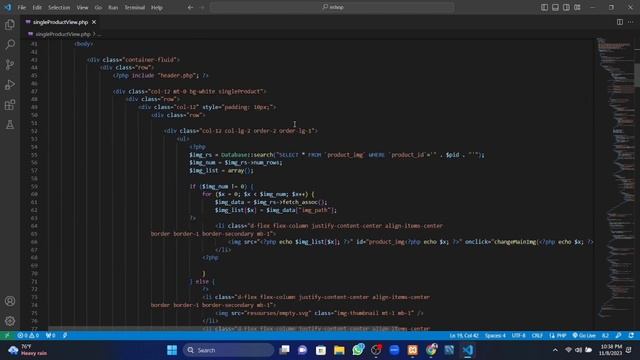Screen dimensions: 640x360
Task: Start Go Live server from status bar
Action: point(584,336)
